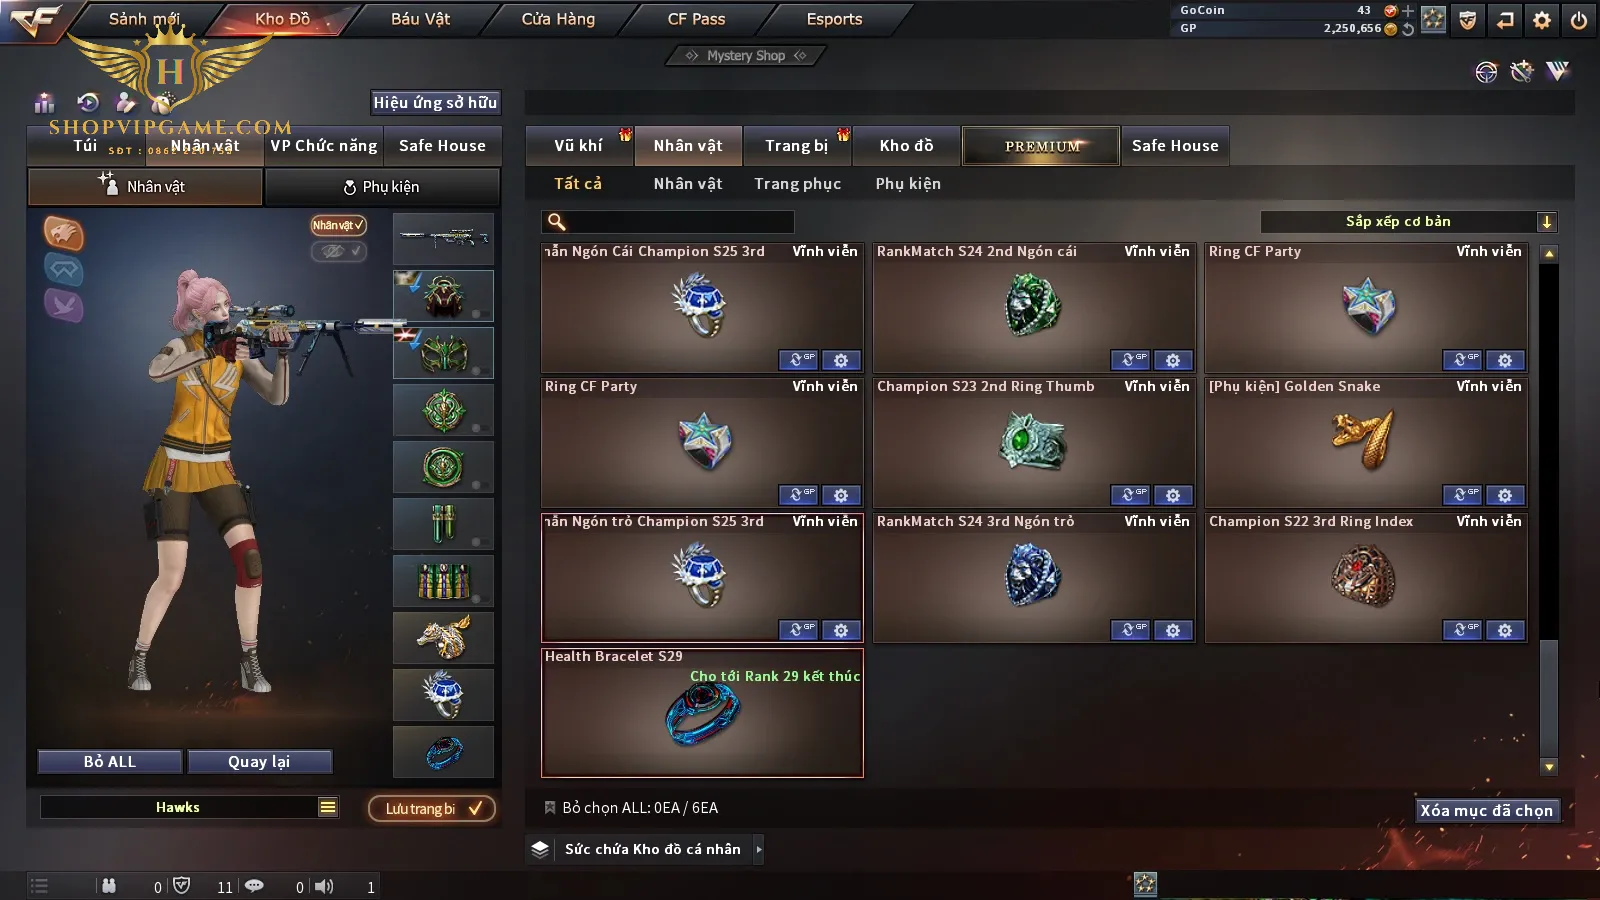1600x900 pixels.
Task: Click the power exit icon in top bar
Action: pyautogui.click(x=1579, y=20)
